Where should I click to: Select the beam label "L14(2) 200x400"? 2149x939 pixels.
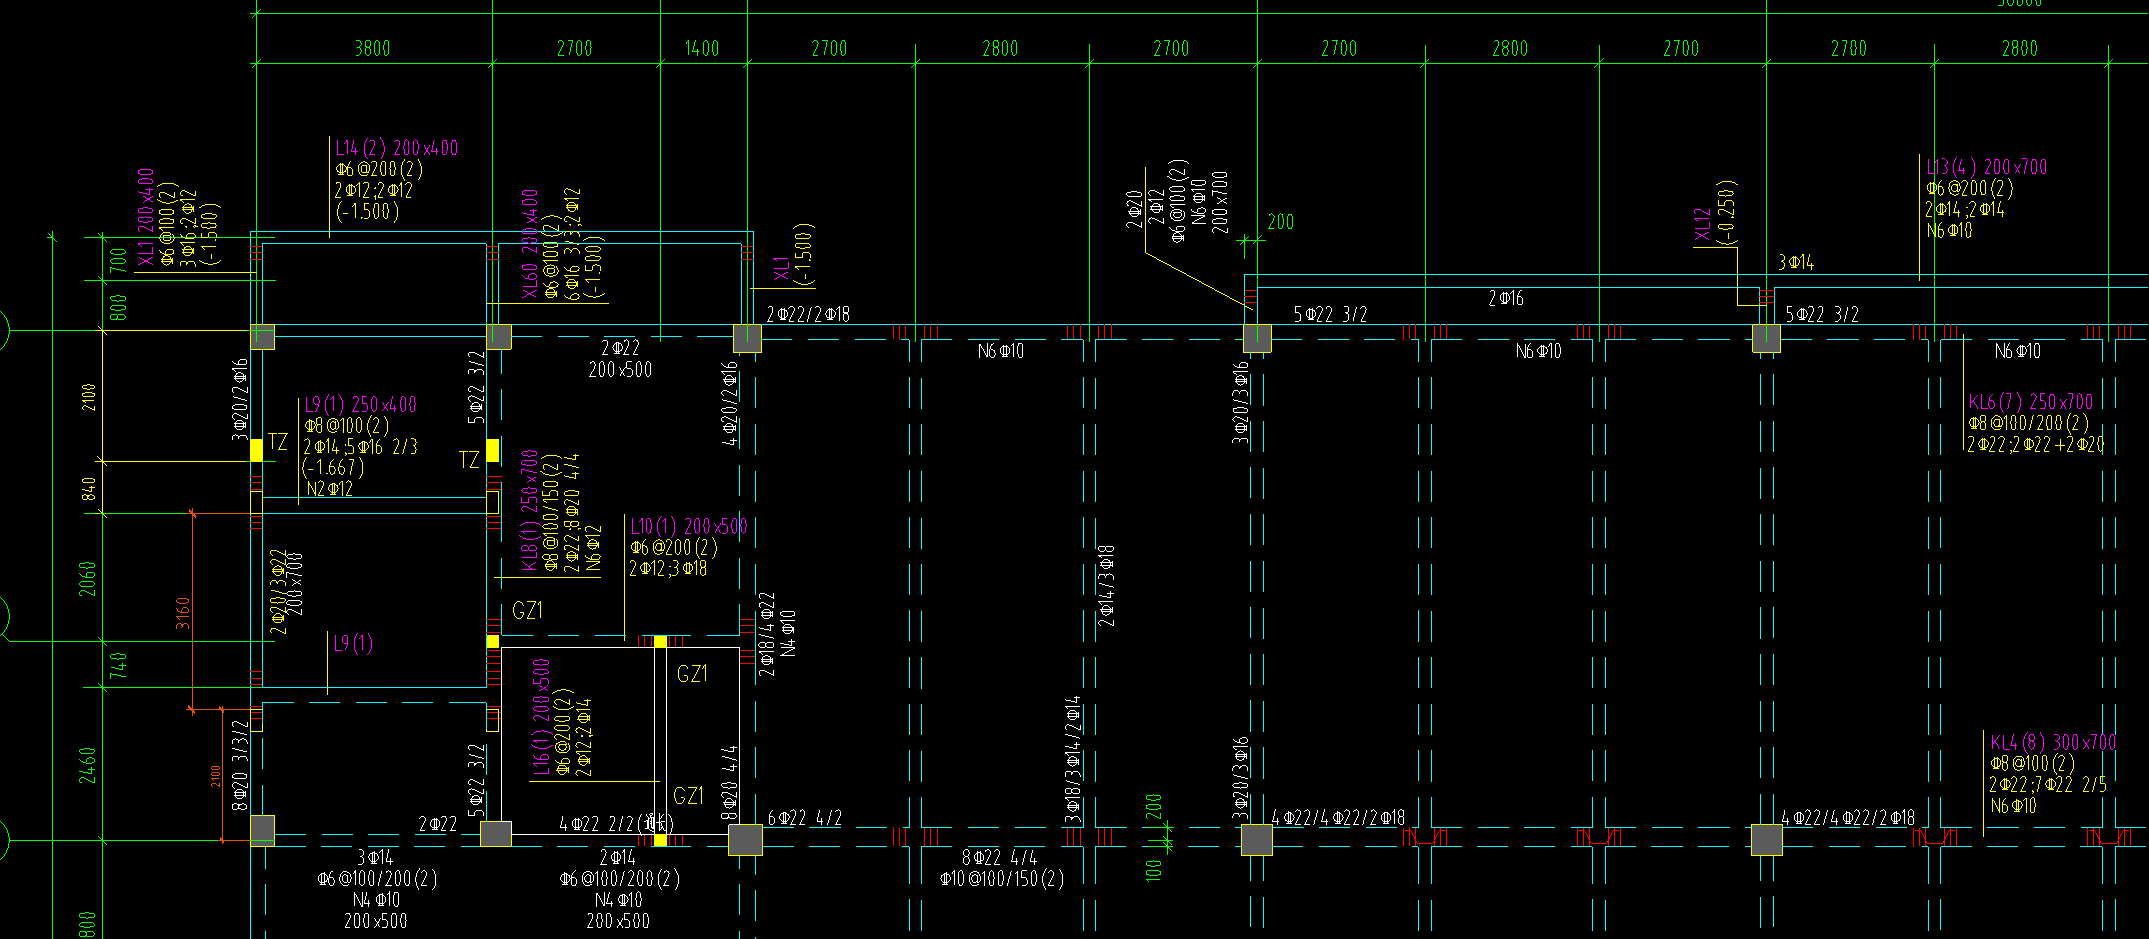(397, 148)
